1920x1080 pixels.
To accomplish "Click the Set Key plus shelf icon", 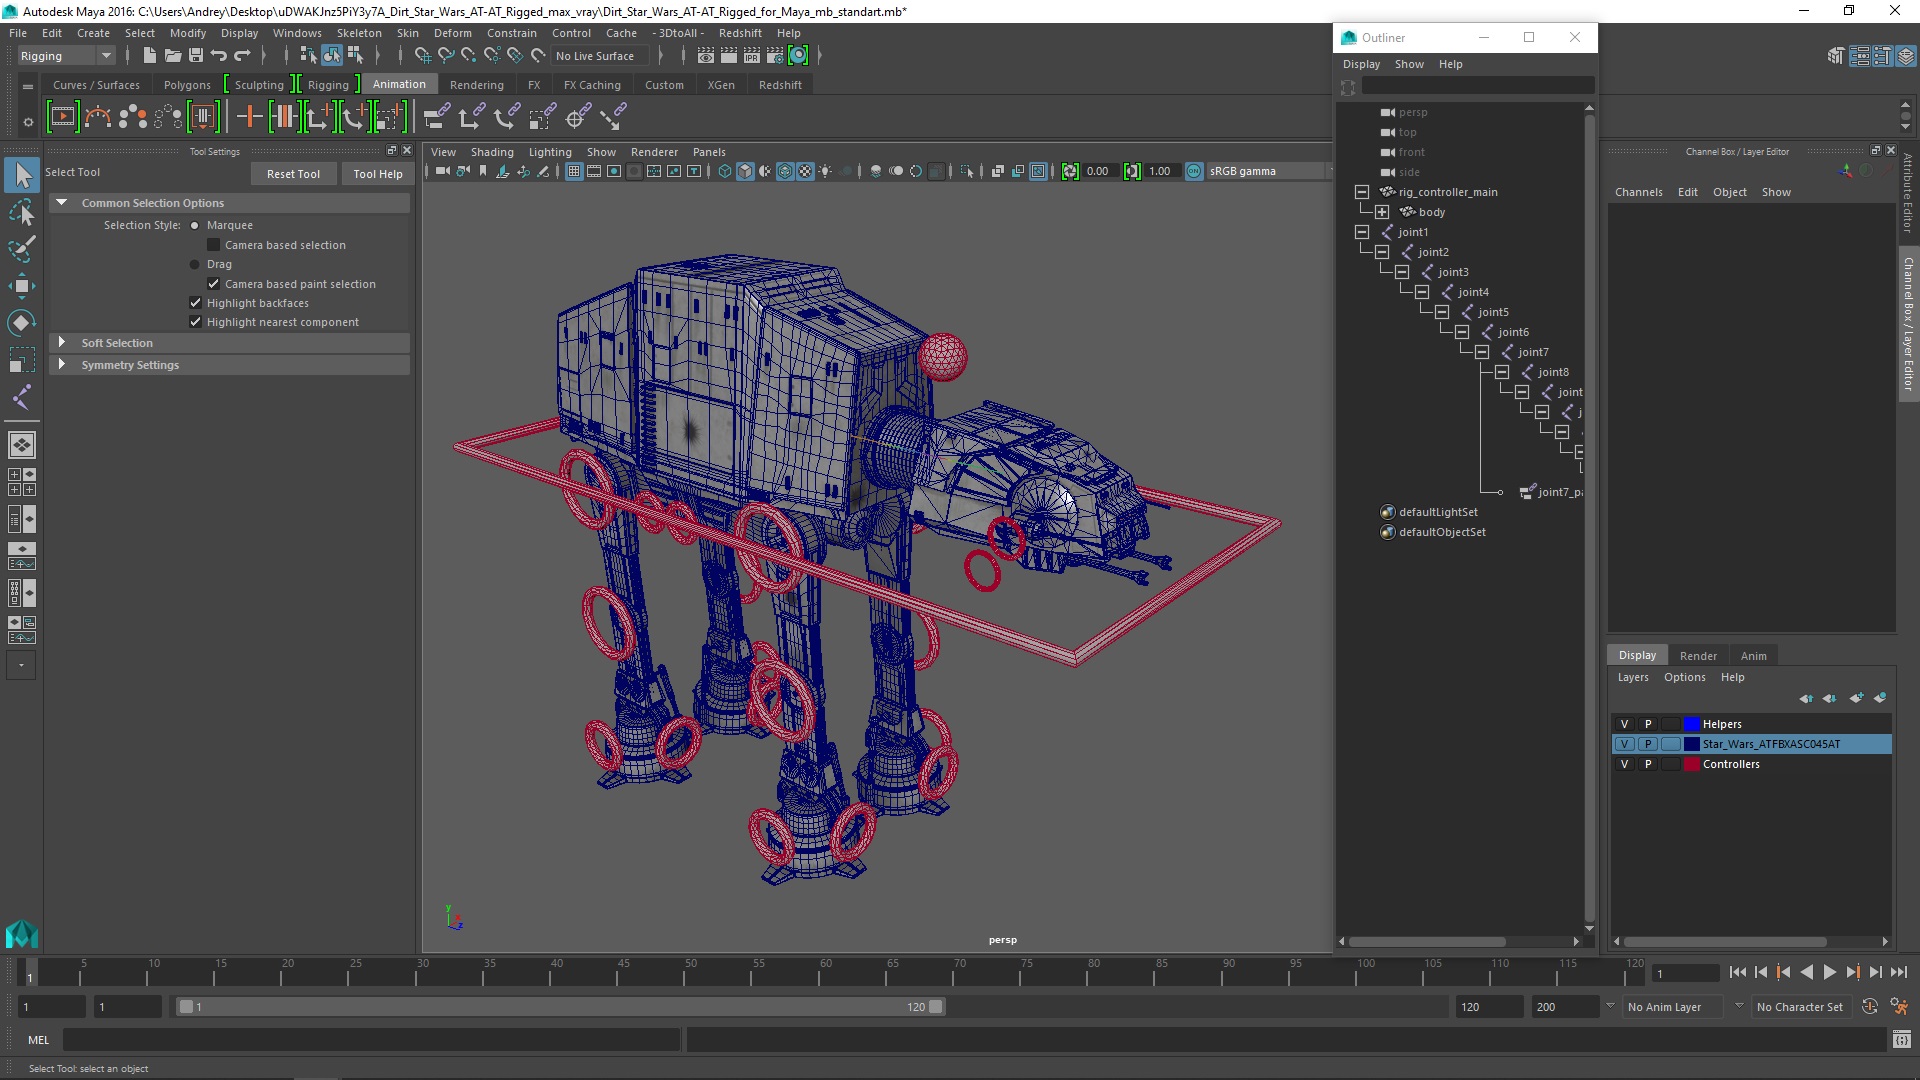I will click(x=249, y=117).
